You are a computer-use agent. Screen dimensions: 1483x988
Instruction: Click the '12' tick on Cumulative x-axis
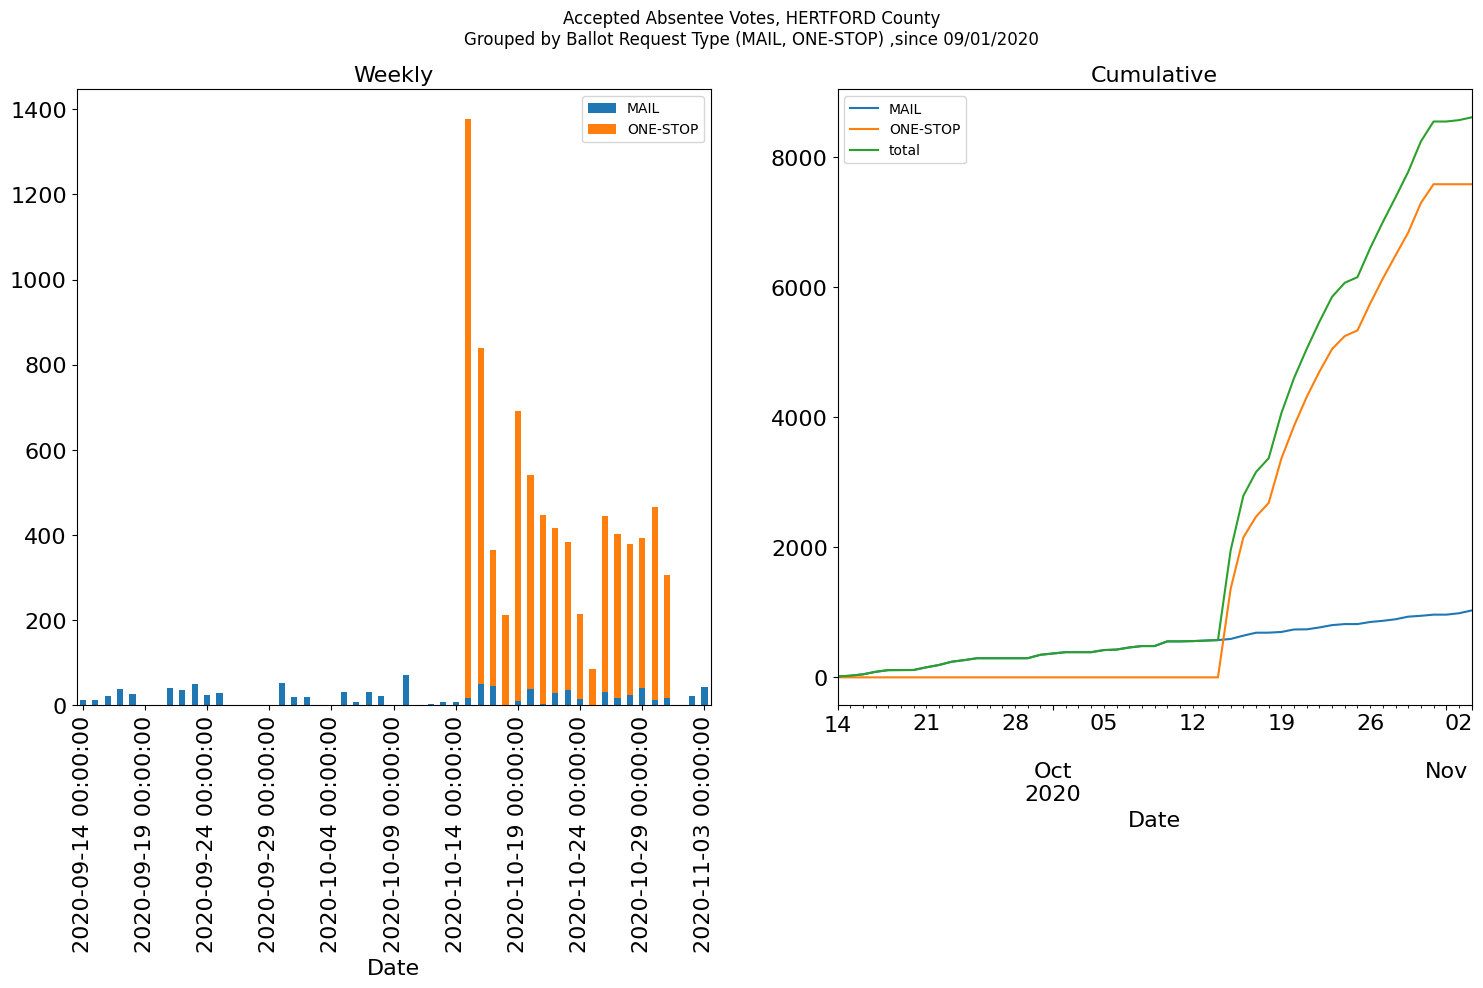[1193, 722]
